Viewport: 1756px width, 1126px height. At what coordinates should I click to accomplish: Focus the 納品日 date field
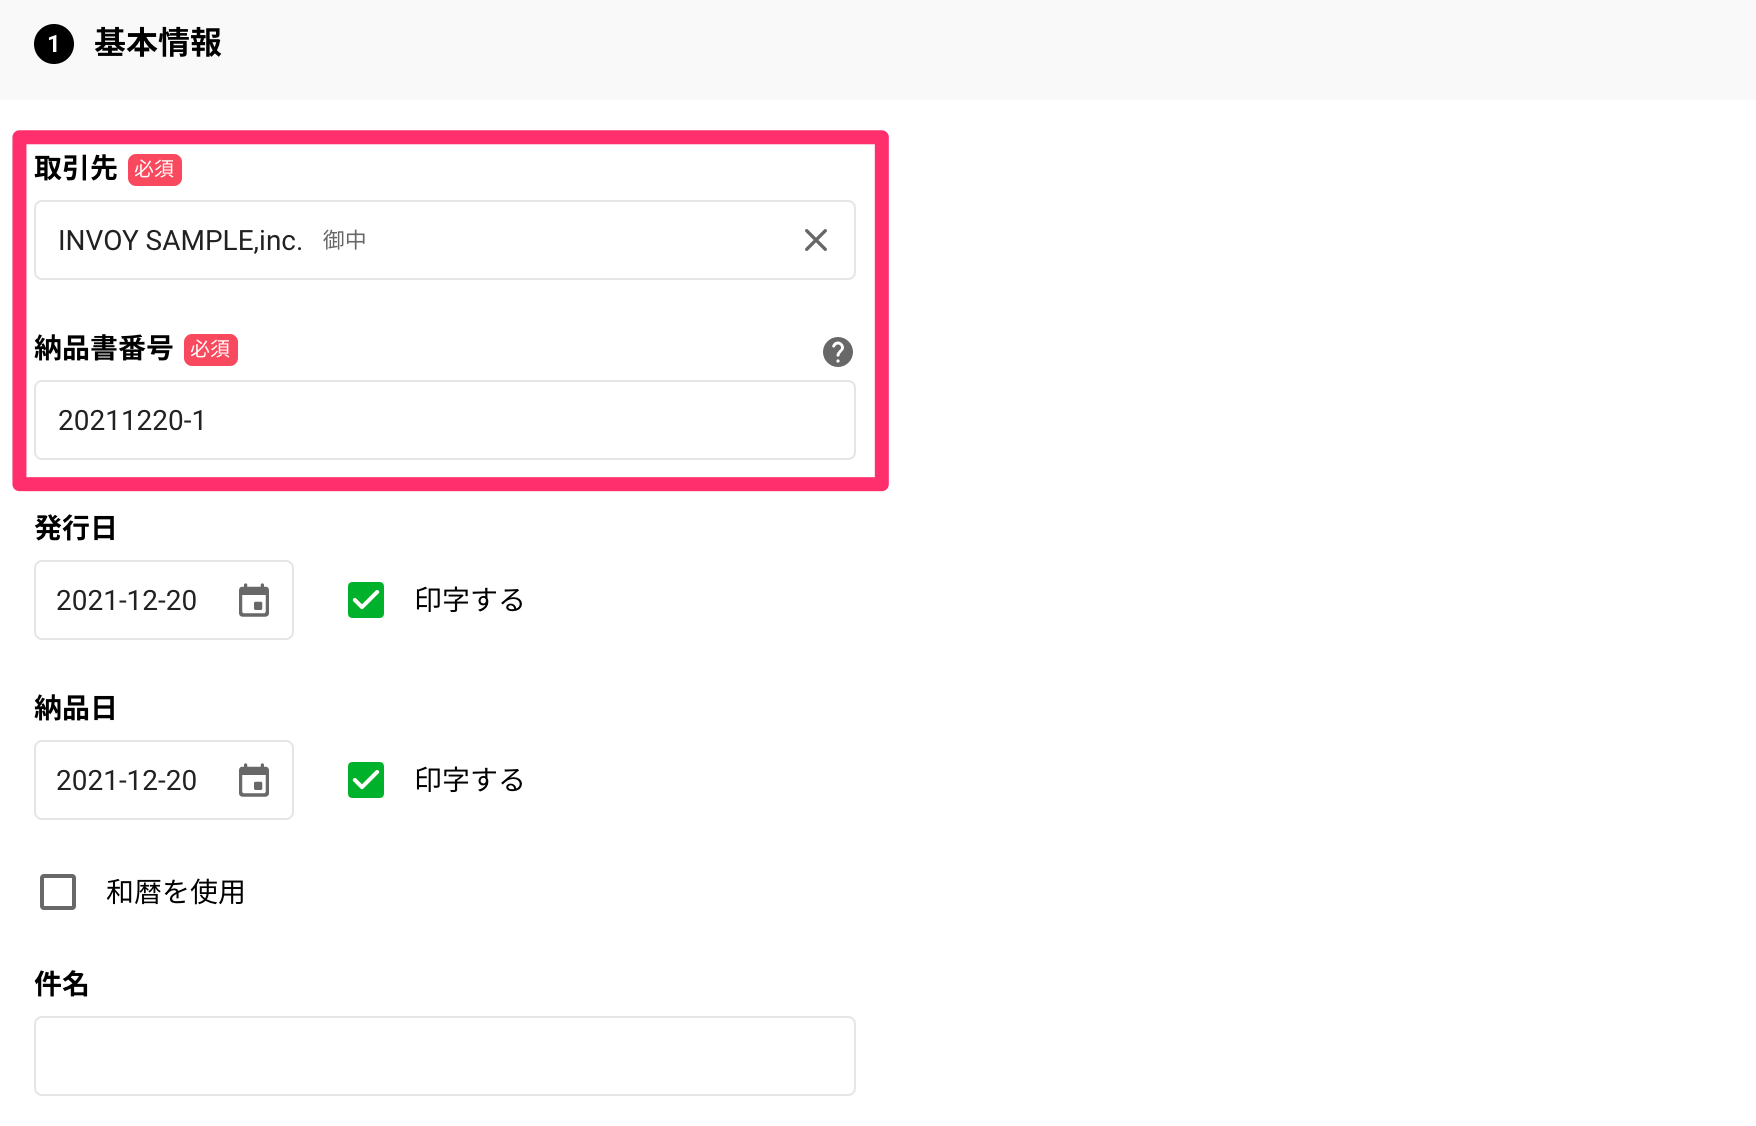[164, 780]
